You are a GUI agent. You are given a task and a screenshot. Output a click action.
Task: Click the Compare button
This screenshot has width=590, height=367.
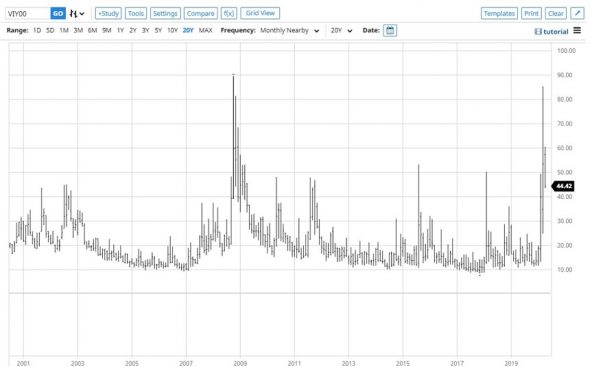201,14
